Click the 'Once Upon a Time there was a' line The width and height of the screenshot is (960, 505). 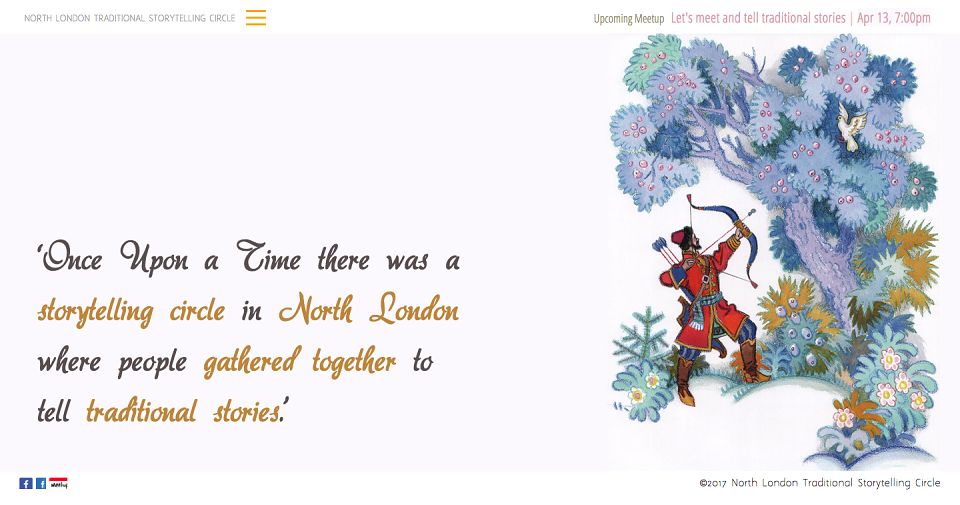click(248, 257)
